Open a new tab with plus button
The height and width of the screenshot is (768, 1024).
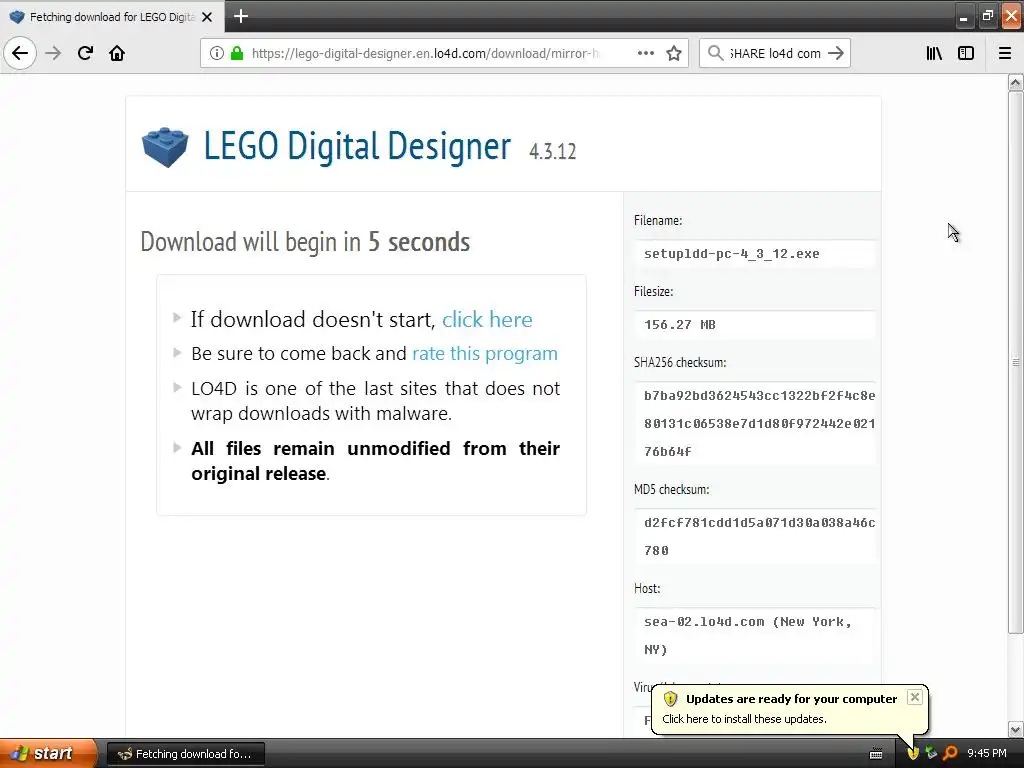pos(241,16)
